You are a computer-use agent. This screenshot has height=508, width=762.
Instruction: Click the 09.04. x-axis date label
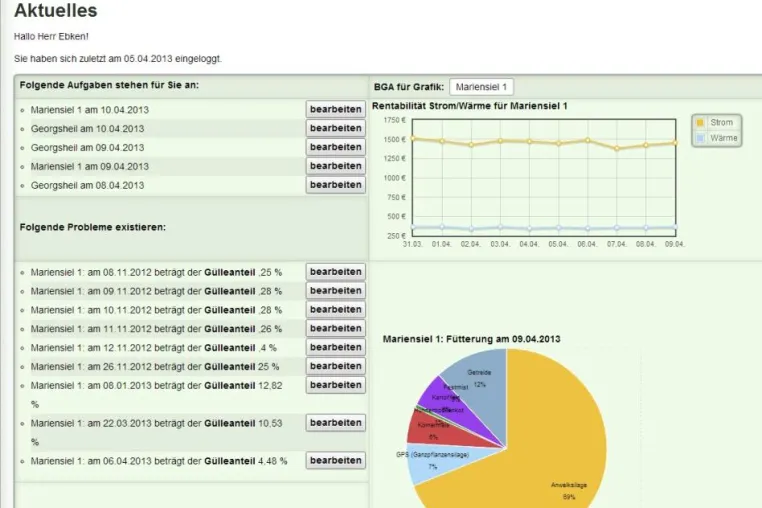[x=675, y=244]
